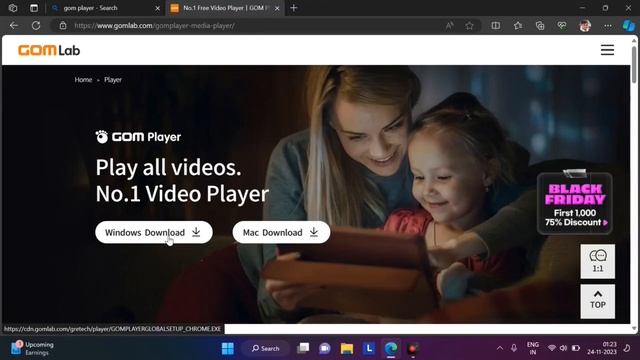Click Mac Download button
The width and height of the screenshot is (640, 360).
coord(281,232)
